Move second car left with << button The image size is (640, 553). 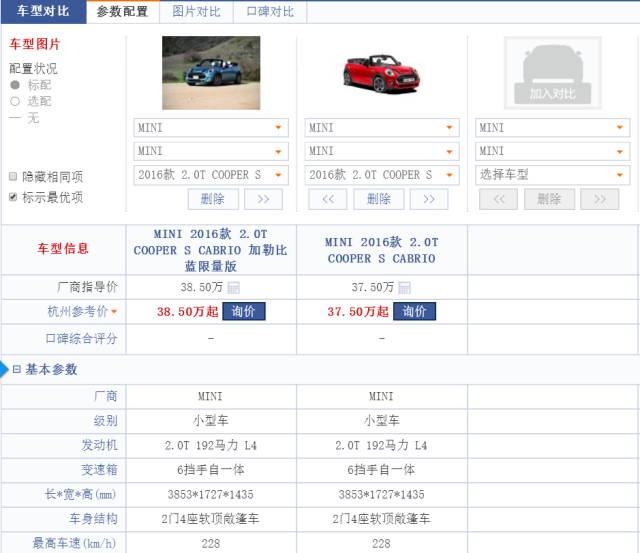pyautogui.click(x=328, y=199)
